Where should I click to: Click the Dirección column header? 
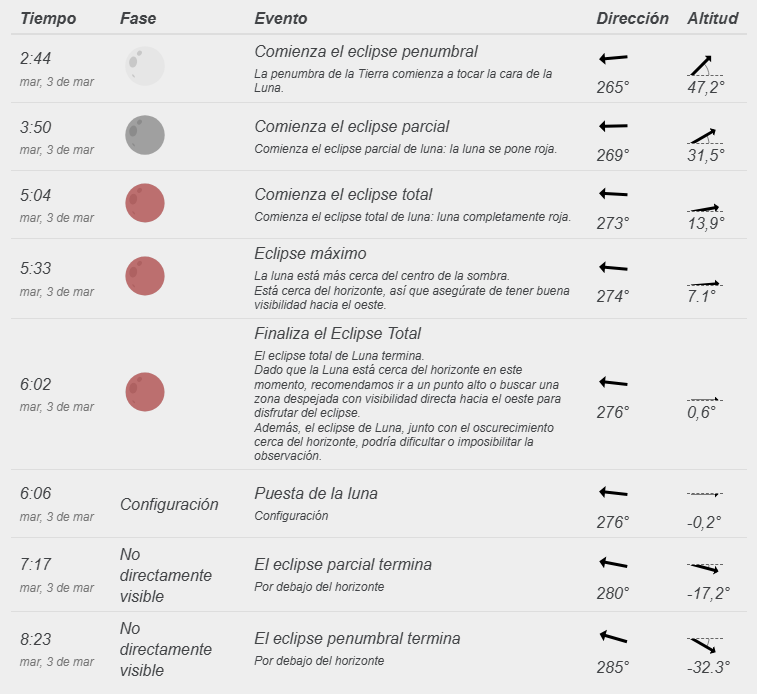coord(632,19)
